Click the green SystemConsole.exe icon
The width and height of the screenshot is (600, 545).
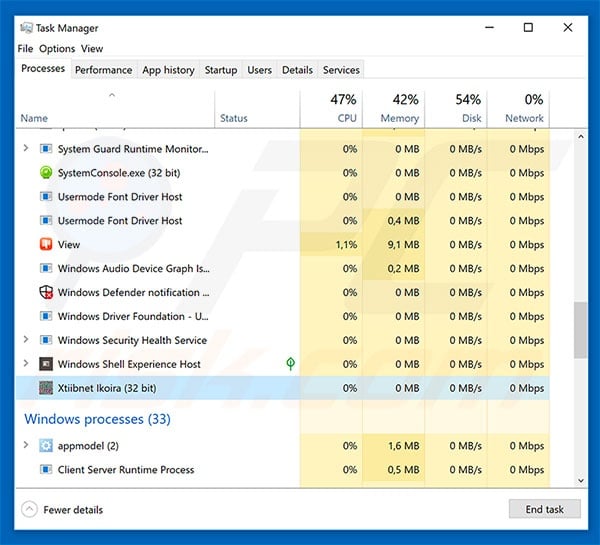46,173
